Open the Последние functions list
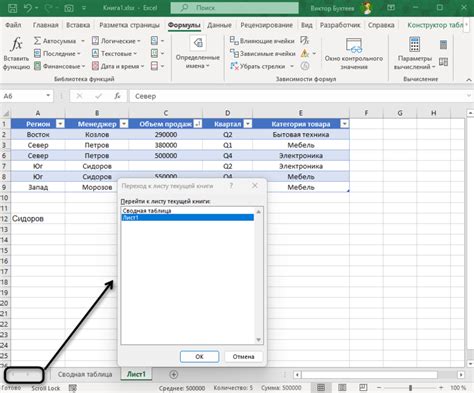The width and height of the screenshot is (474, 393). (x=57, y=53)
